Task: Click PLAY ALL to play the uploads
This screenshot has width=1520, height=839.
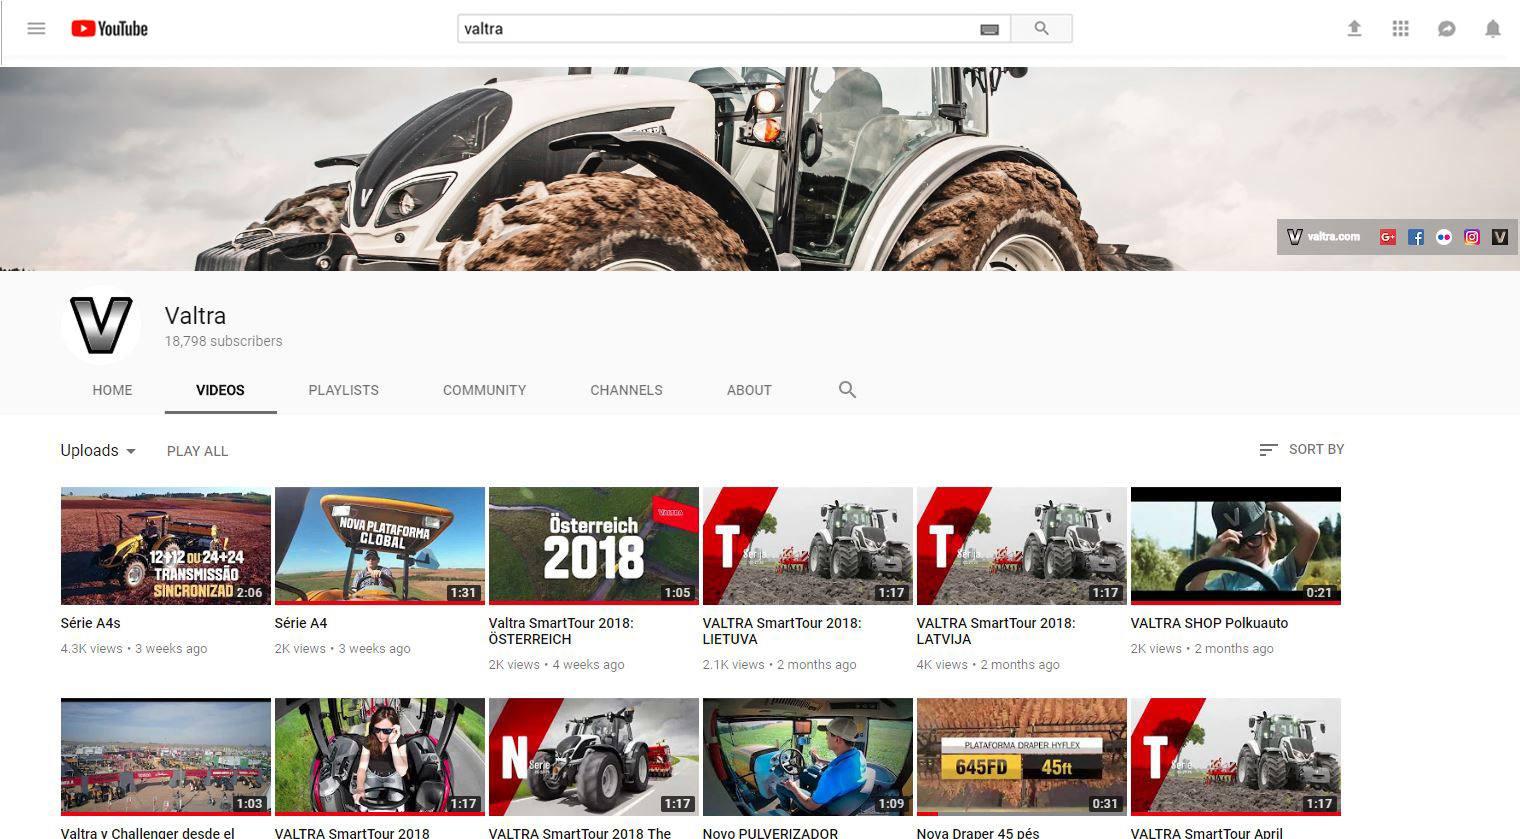Action: [197, 451]
